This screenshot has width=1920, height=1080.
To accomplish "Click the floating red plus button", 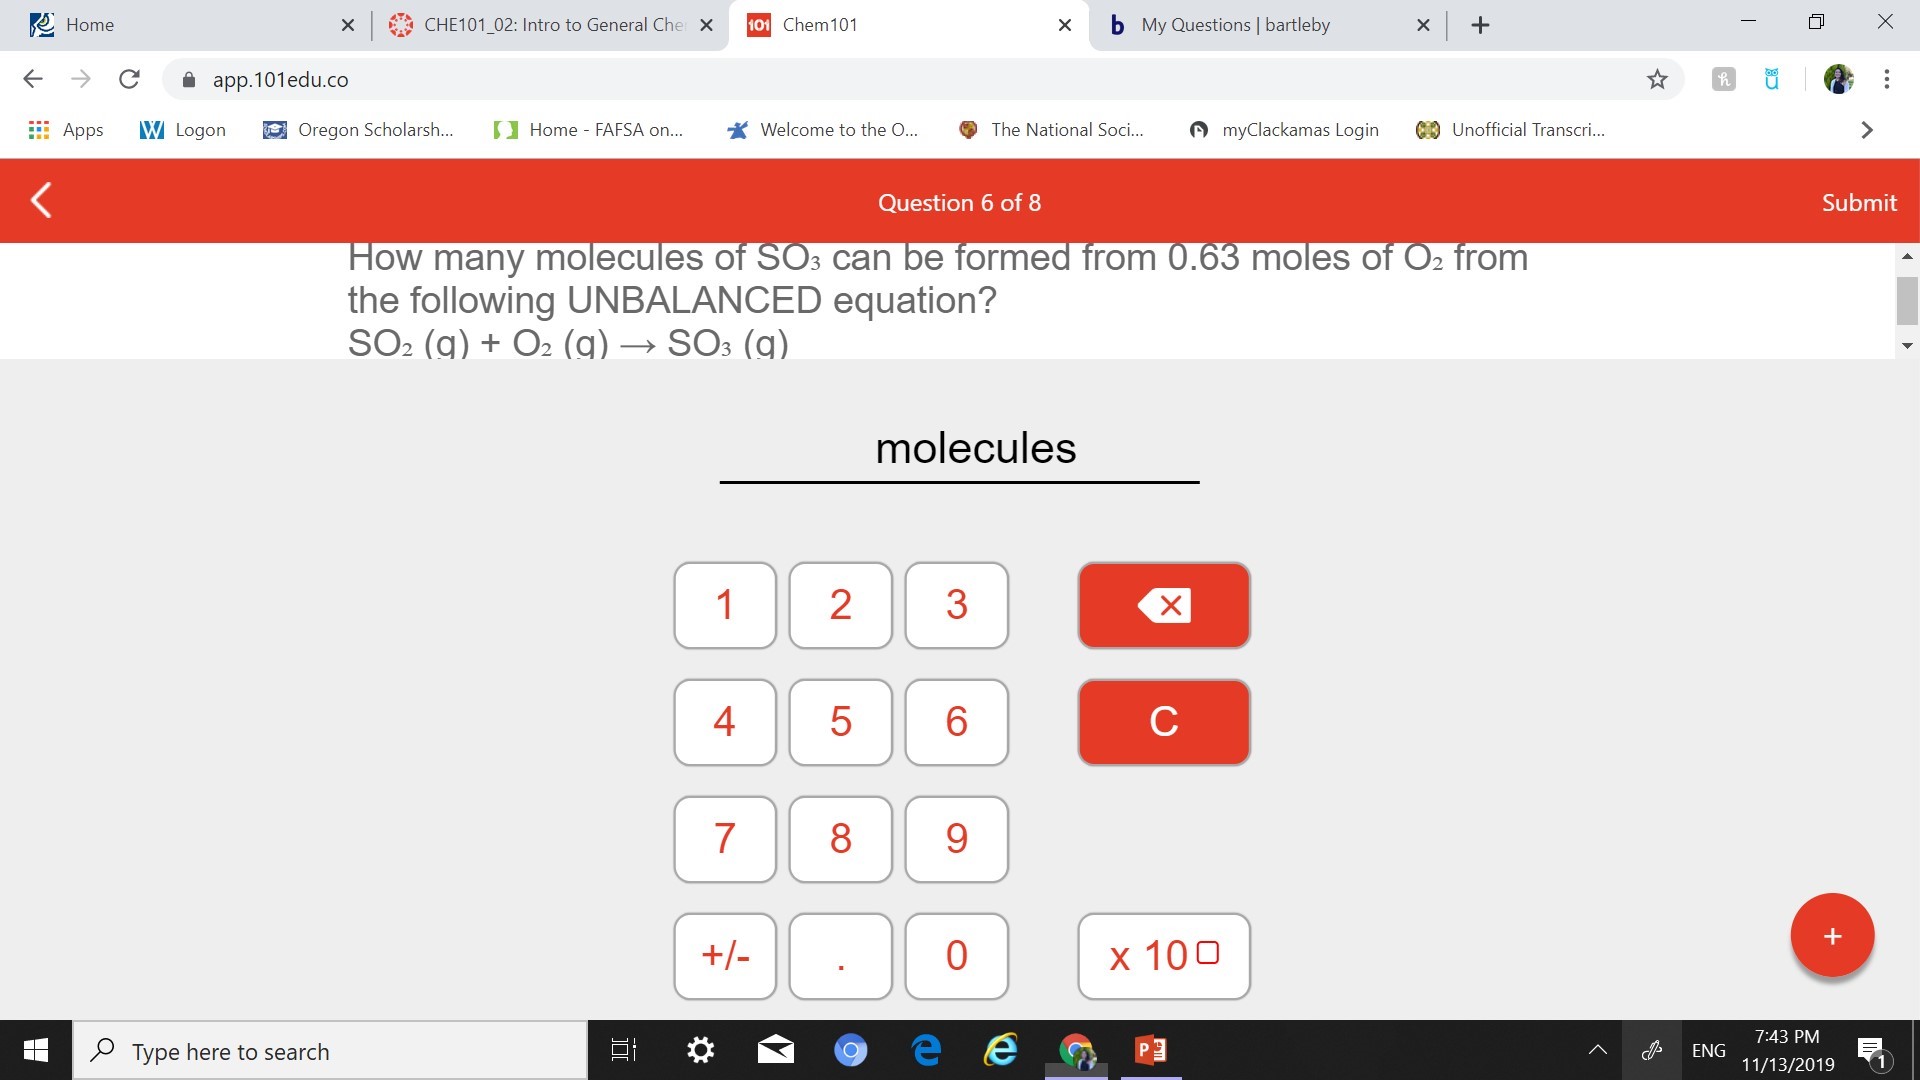I will tap(1833, 936).
